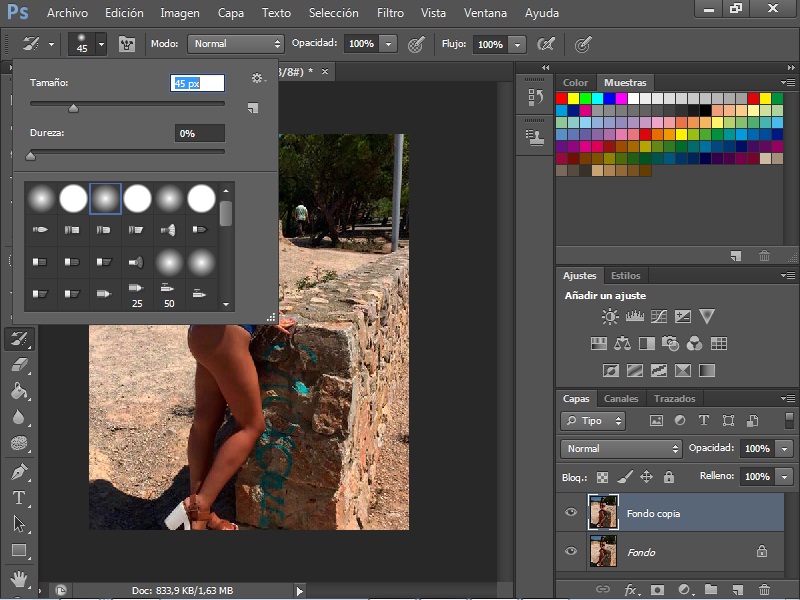Add Vibrance adjustment triangle icon

pyautogui.click(x=707, y=316)
